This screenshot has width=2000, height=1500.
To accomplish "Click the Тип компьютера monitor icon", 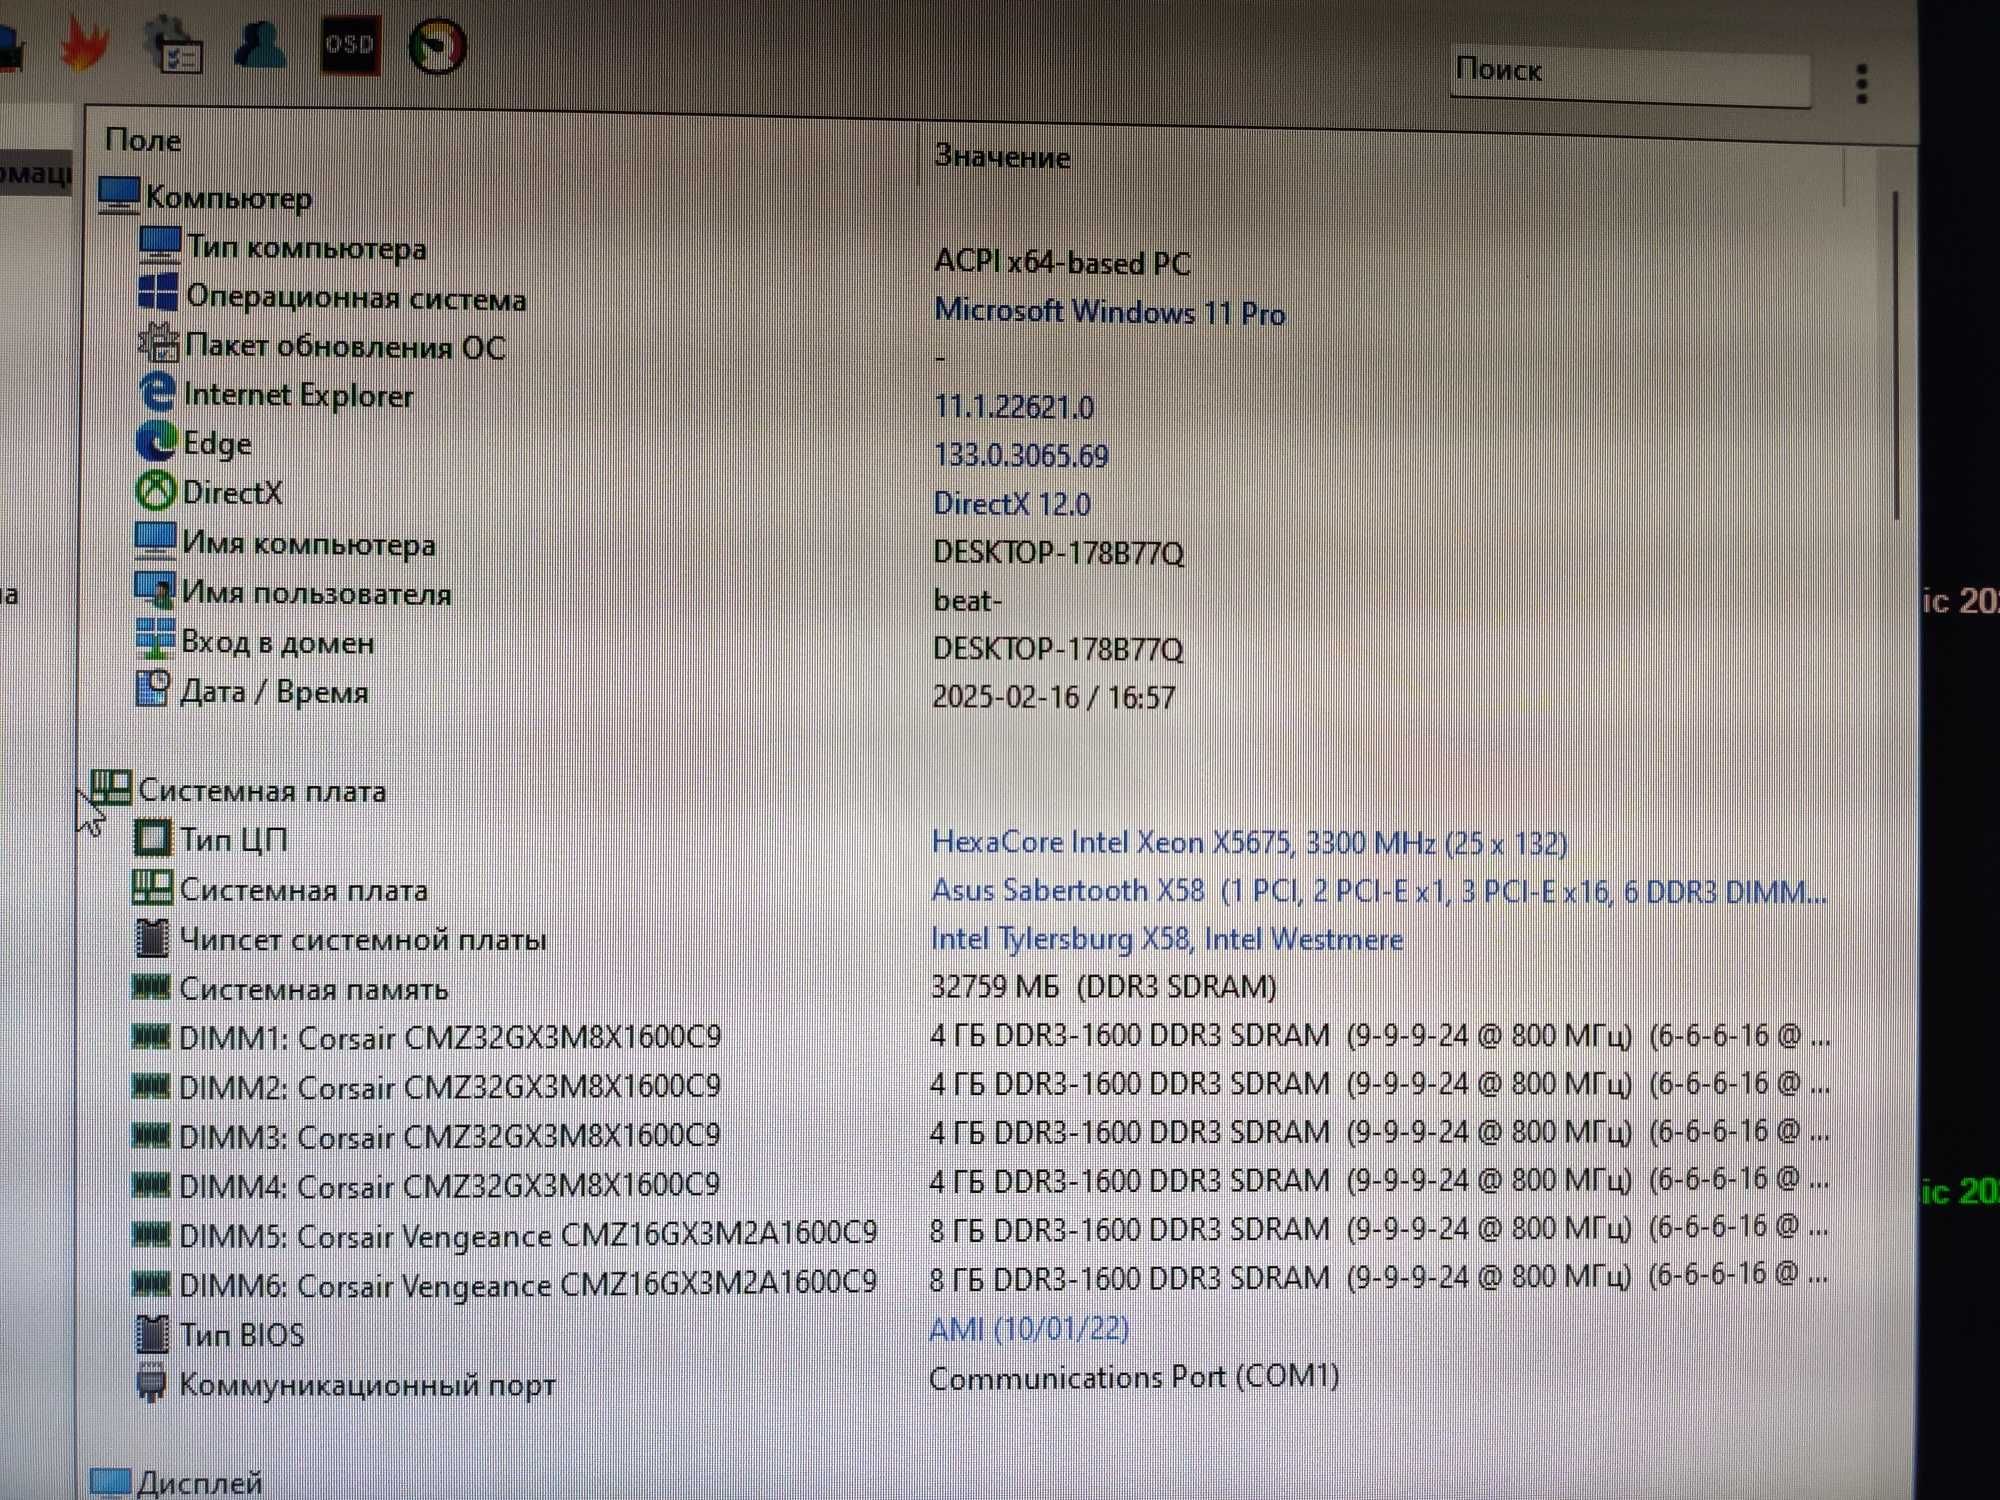I will 160,245.
